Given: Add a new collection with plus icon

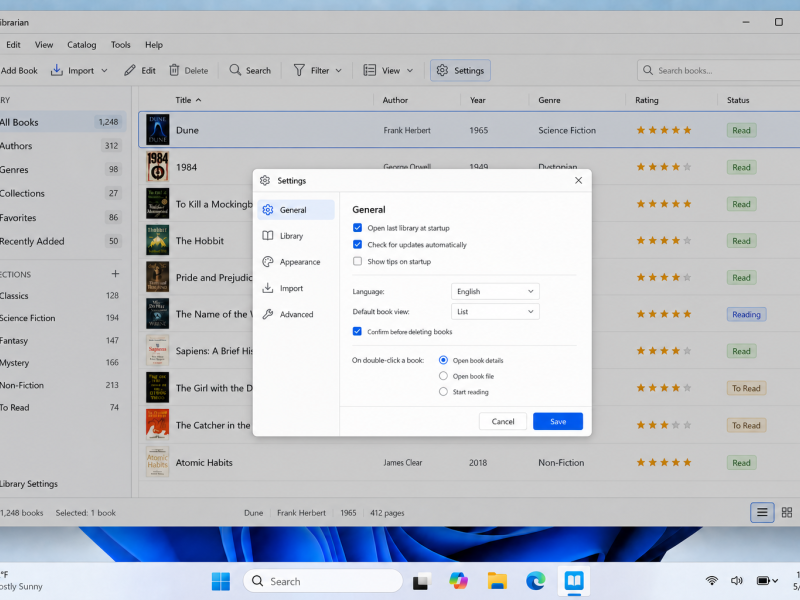Looking at the screenshot, I should point(115,274).
